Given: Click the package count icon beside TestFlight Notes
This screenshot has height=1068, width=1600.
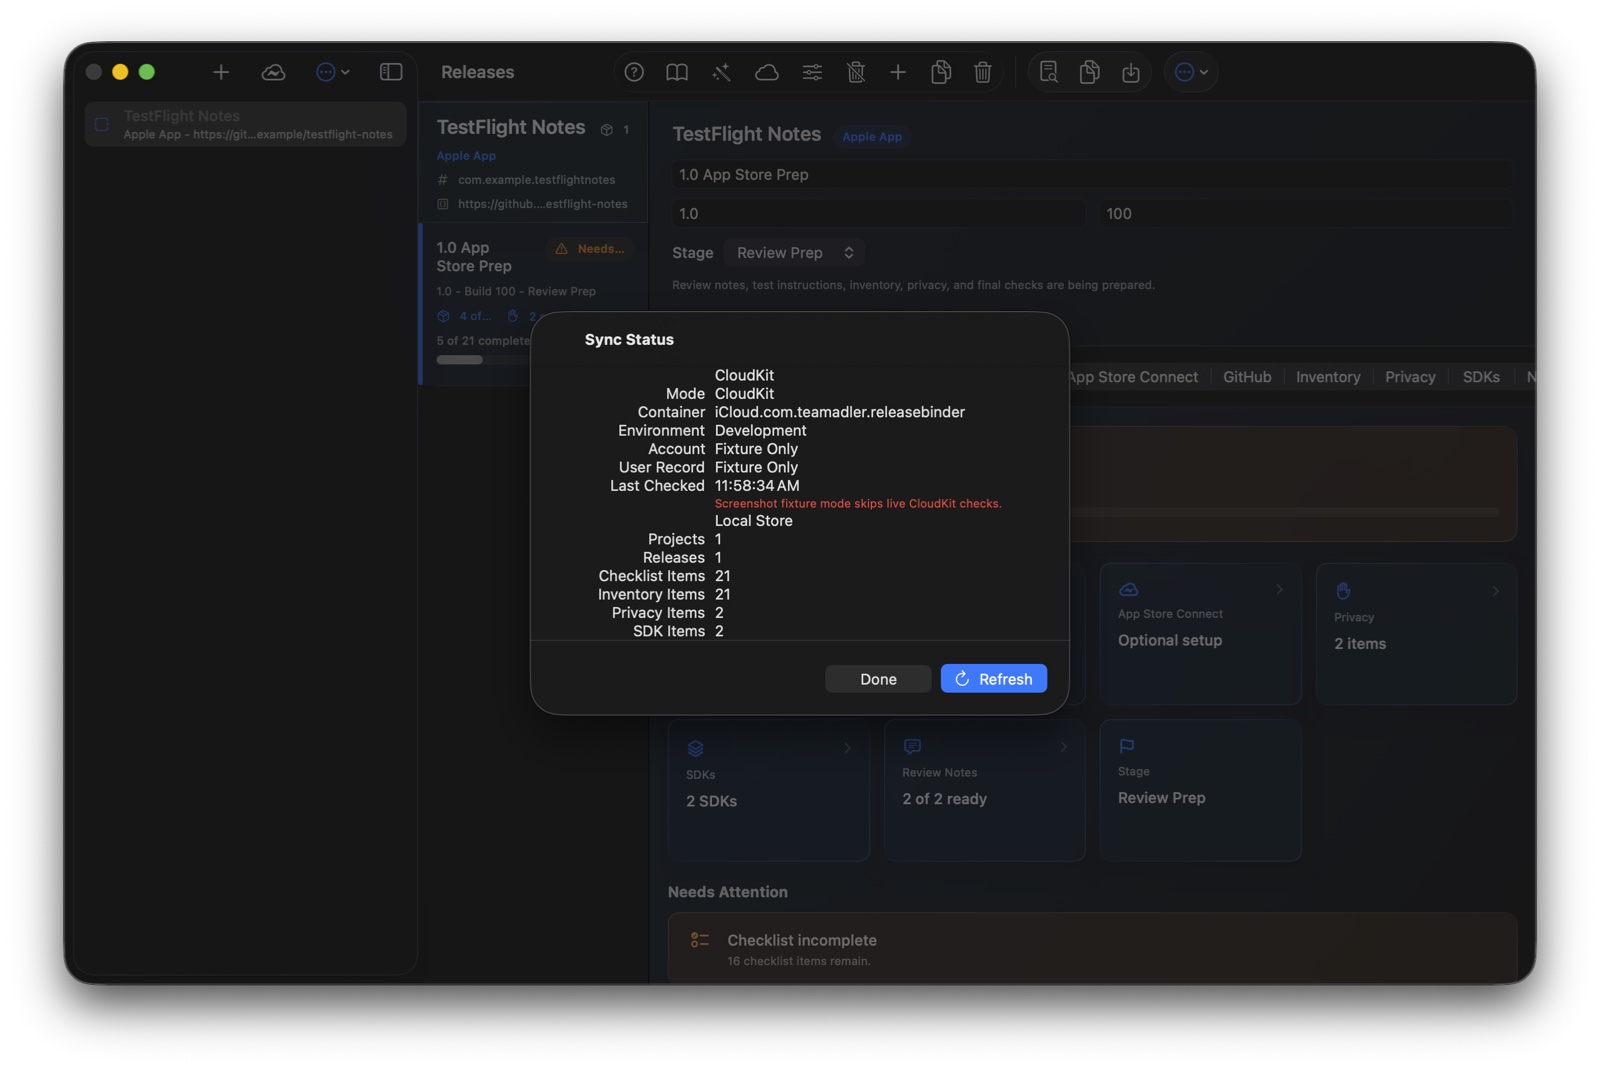Looking at the screenshot, I should [x=607, y=130].
